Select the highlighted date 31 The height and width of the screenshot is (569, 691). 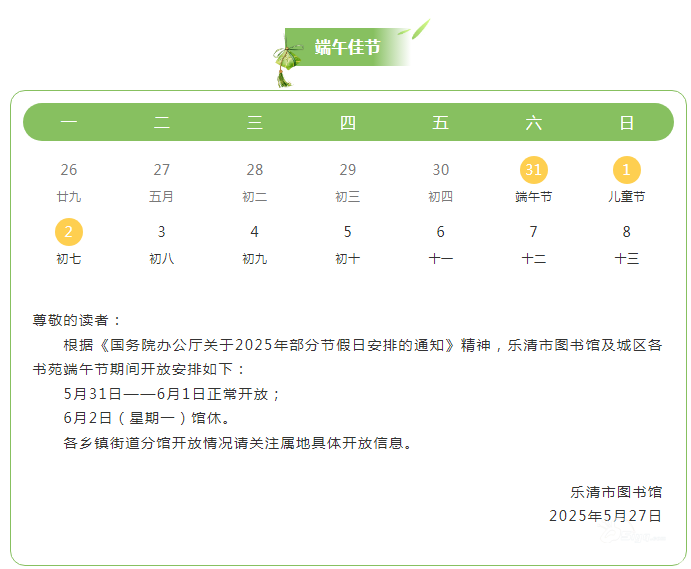point(534,170)
